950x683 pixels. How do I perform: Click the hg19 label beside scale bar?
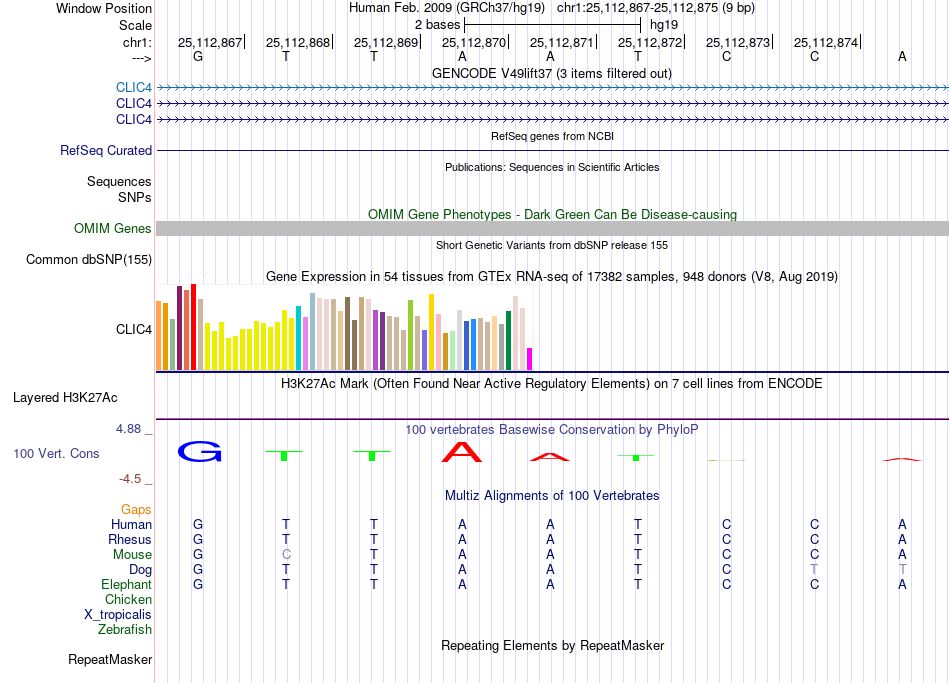tap(663, 25)
